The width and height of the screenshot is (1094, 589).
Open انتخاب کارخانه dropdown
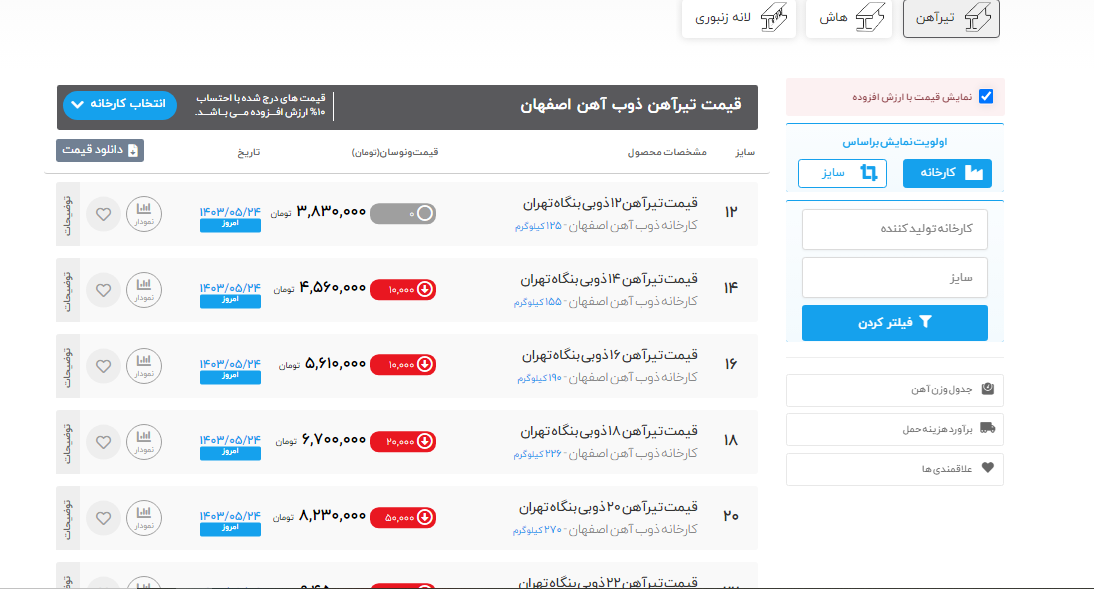coord(119,105)
